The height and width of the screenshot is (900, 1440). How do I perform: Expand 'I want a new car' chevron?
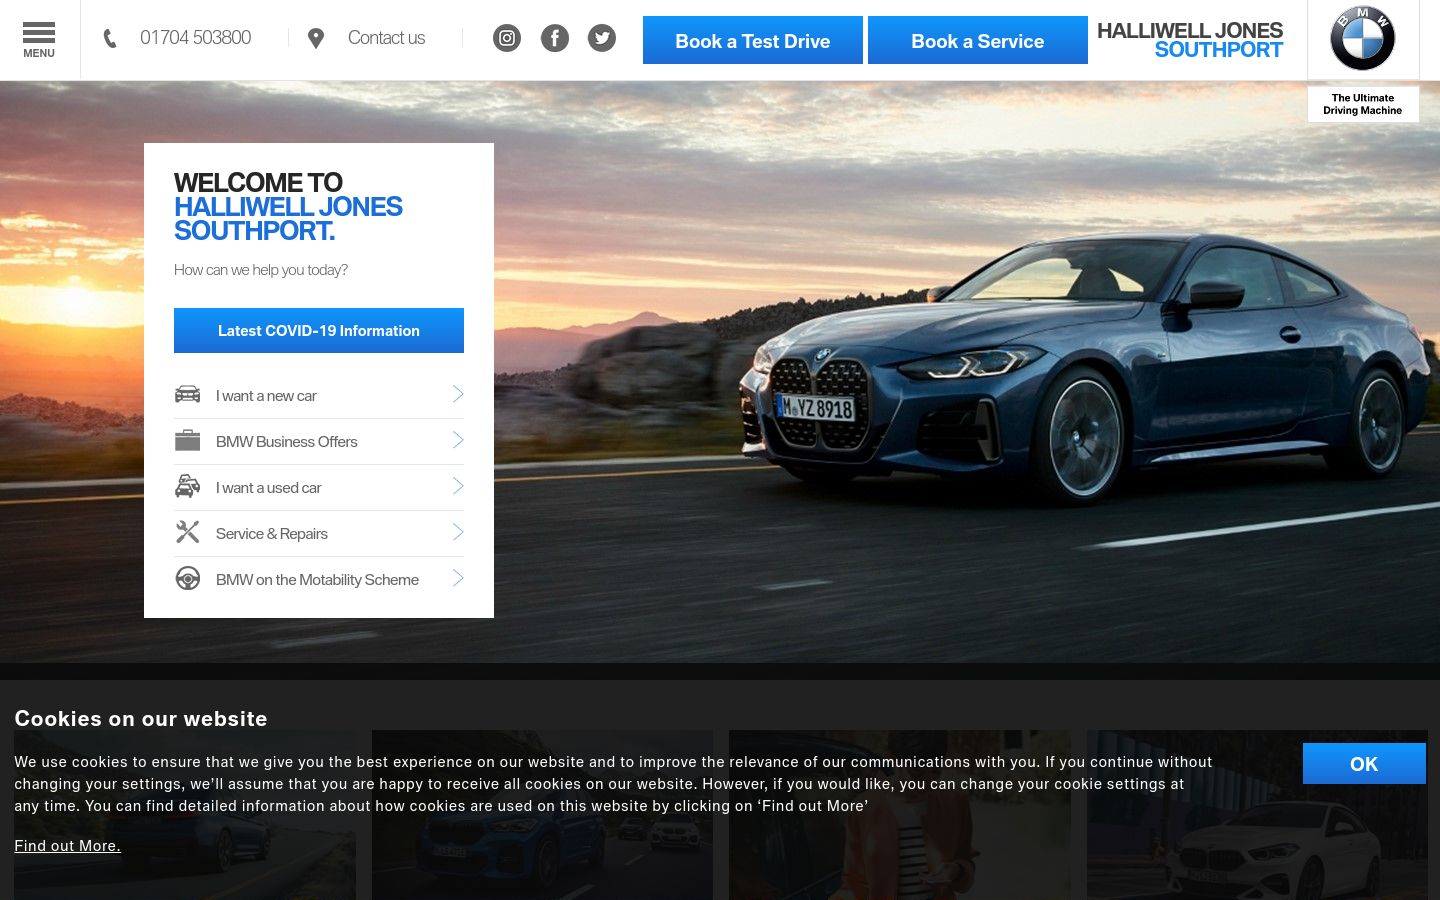(x=458, y=394)
